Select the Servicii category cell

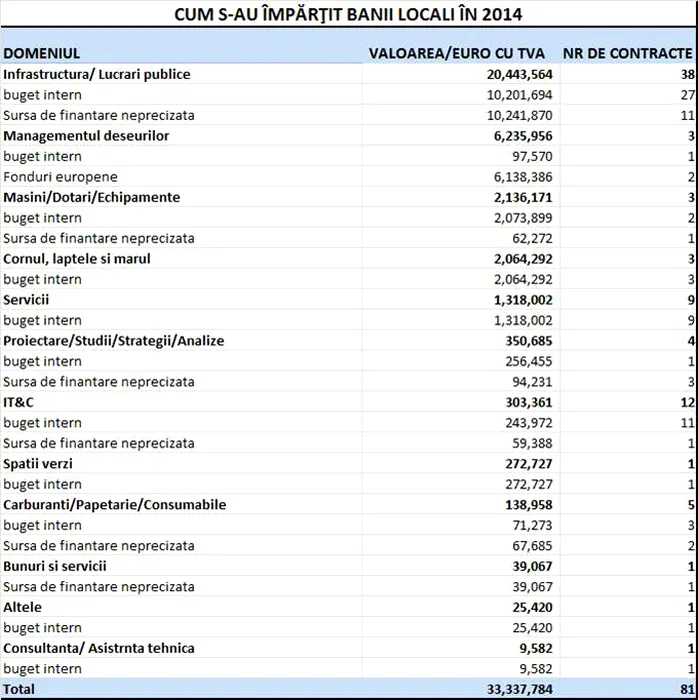click(x=26, y=300)
